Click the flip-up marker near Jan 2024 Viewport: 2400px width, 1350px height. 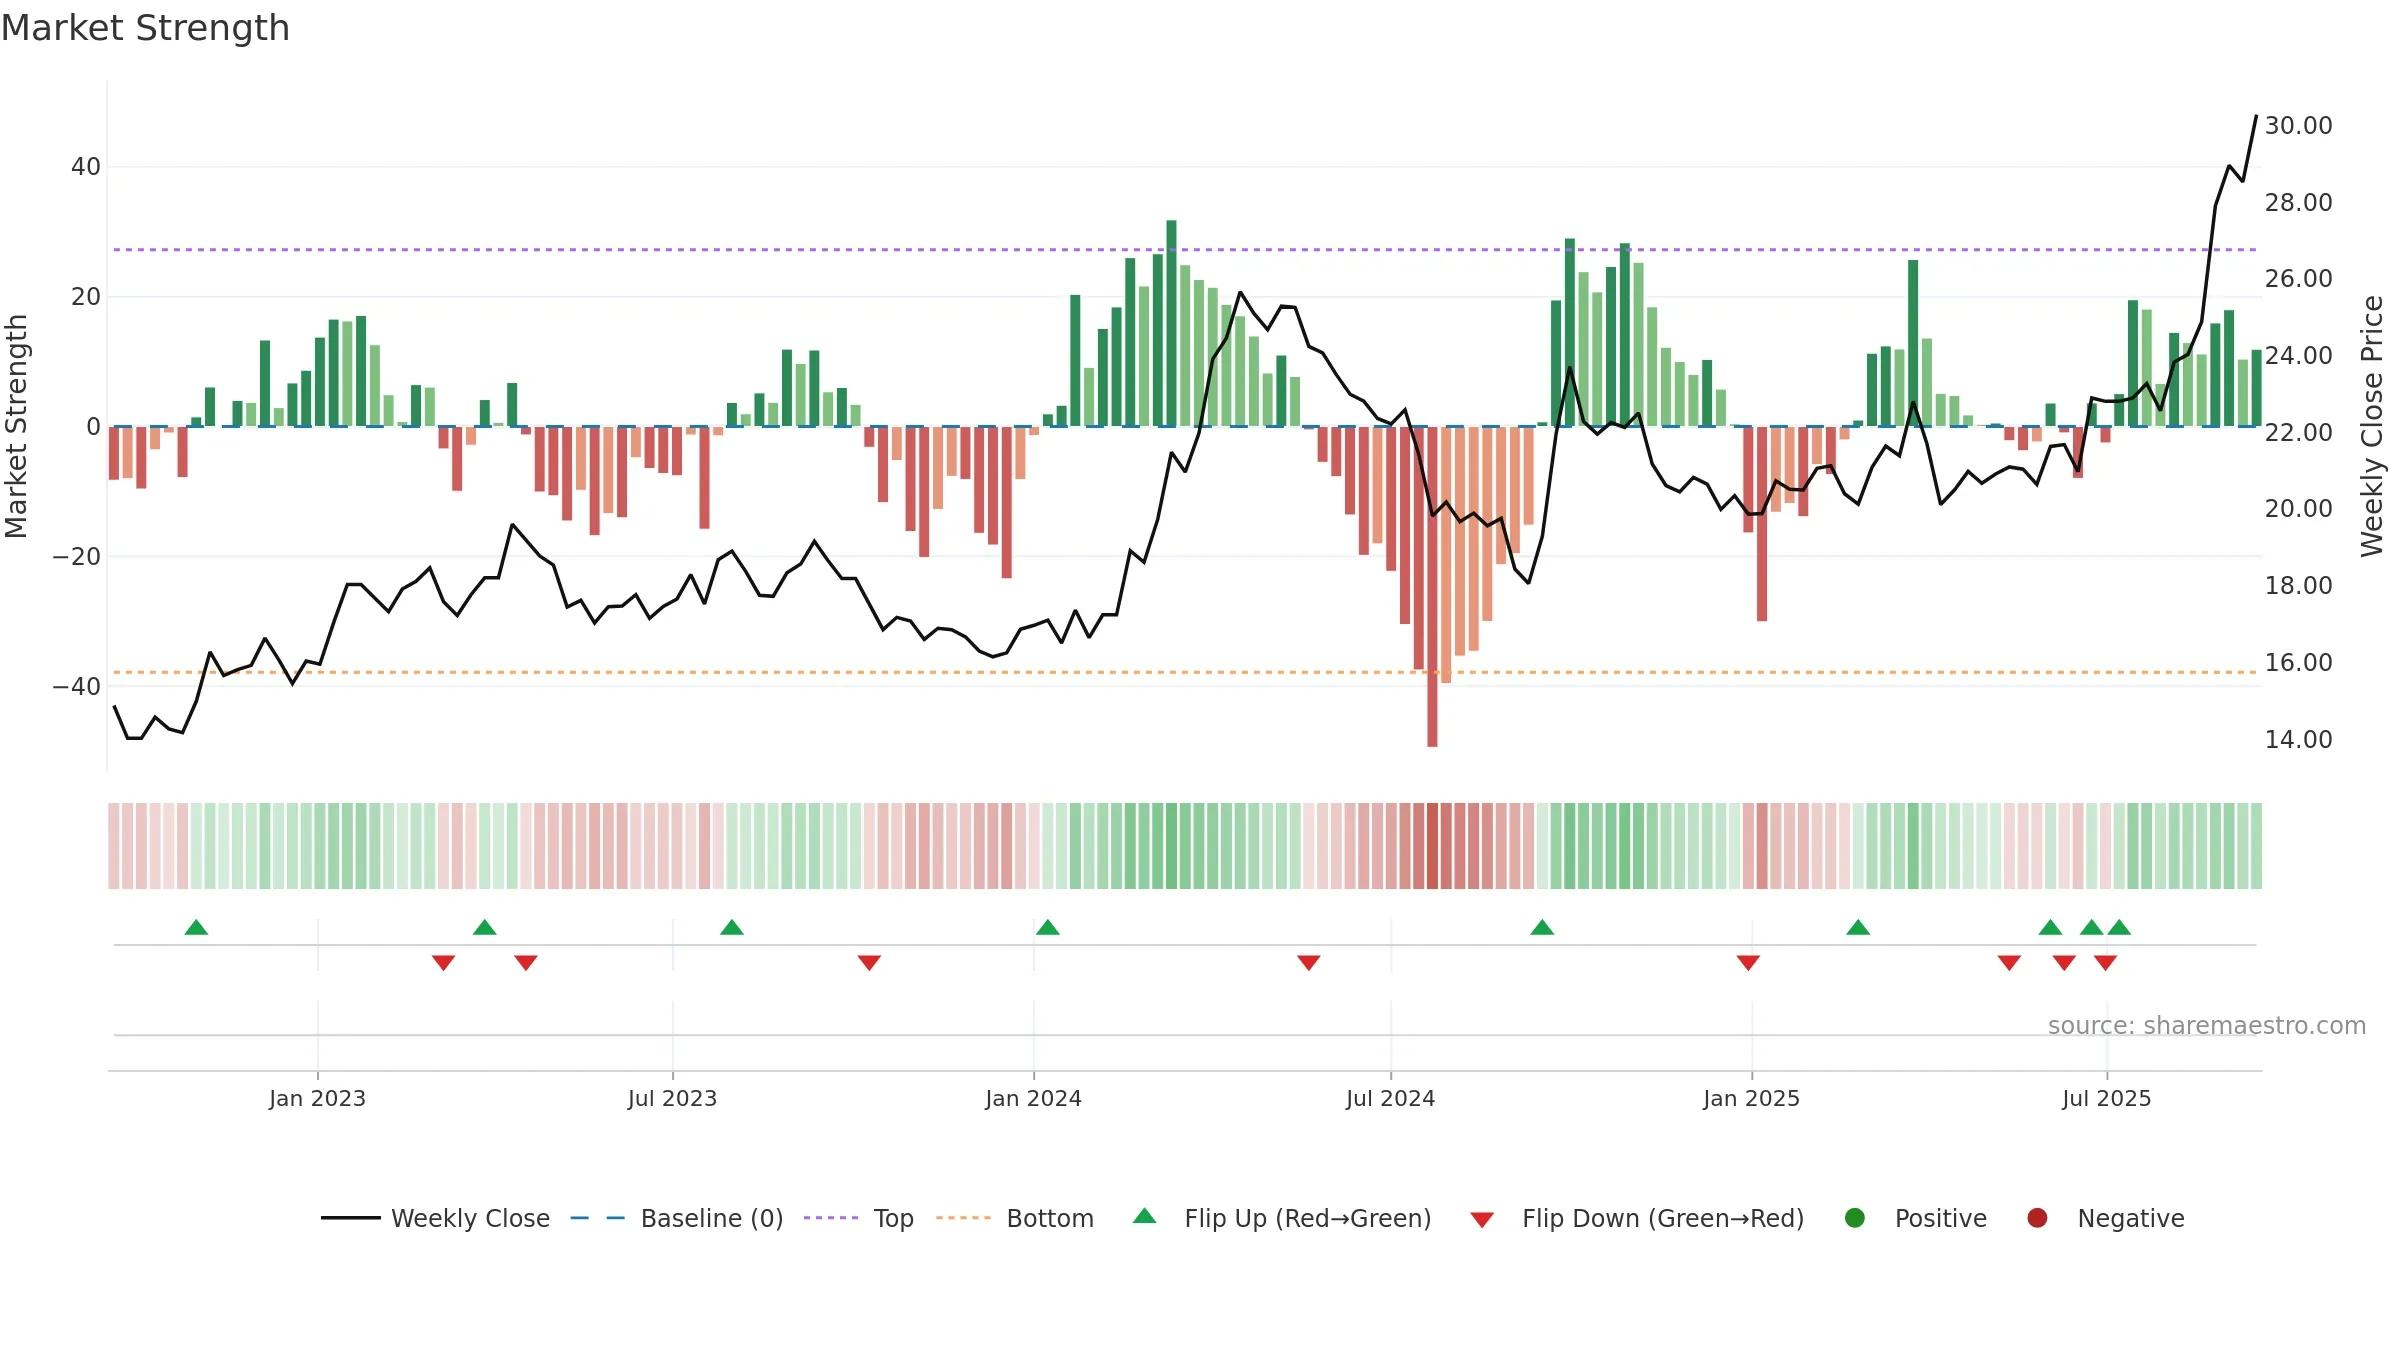coord(1048,927)
